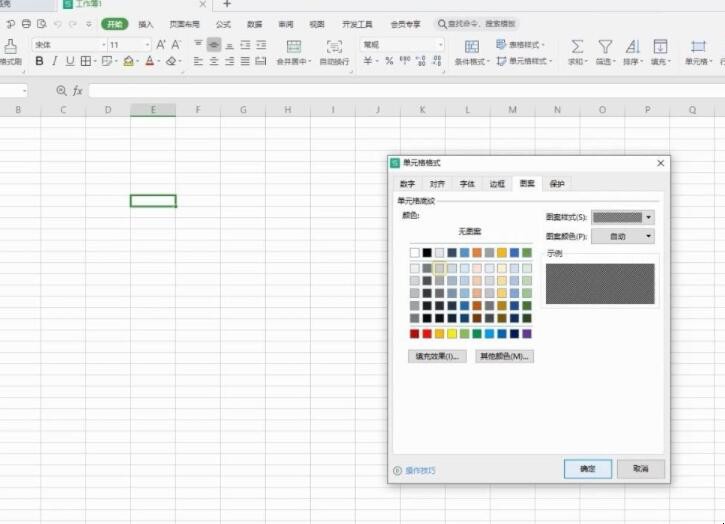Click the undo arrow in quick toolbar
Viewport: 725px width, 524px height.
pos(57,24)
